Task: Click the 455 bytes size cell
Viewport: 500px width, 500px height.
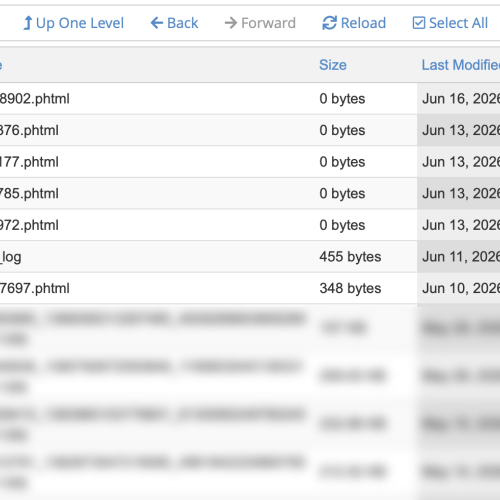Action: click(x=350, y=257)
